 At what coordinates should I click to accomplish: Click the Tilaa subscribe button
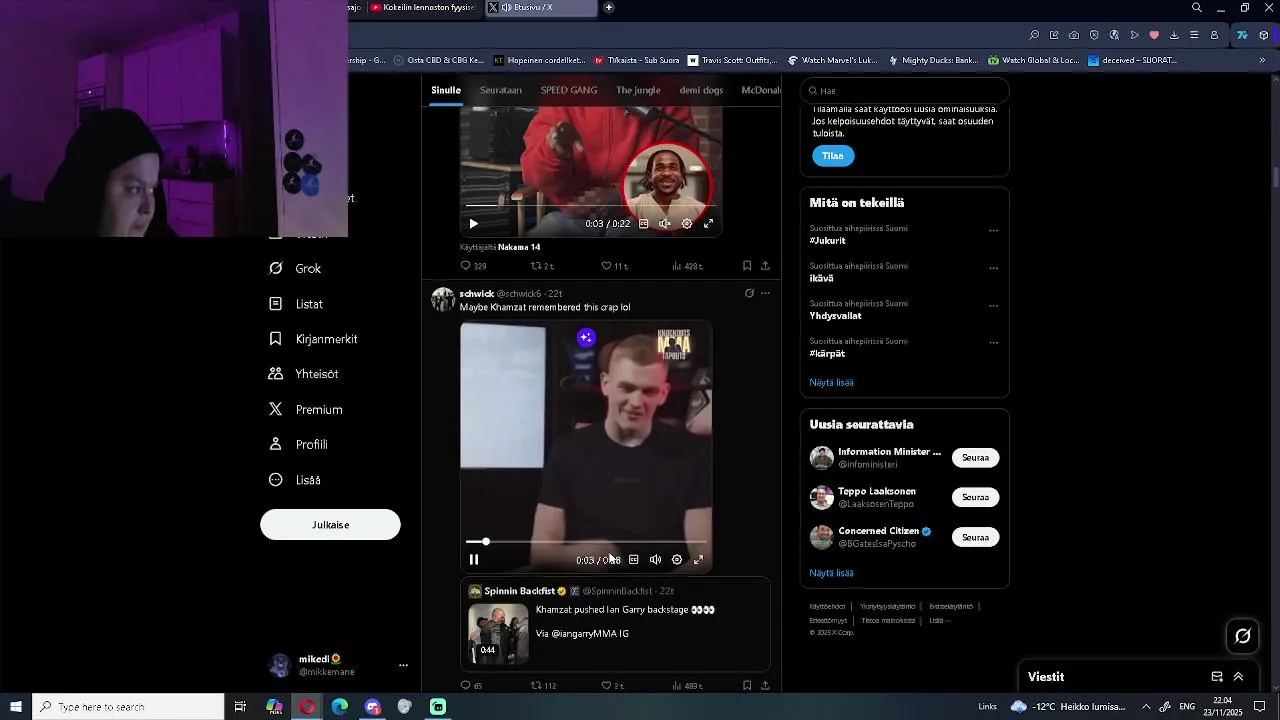coord(833,156)
